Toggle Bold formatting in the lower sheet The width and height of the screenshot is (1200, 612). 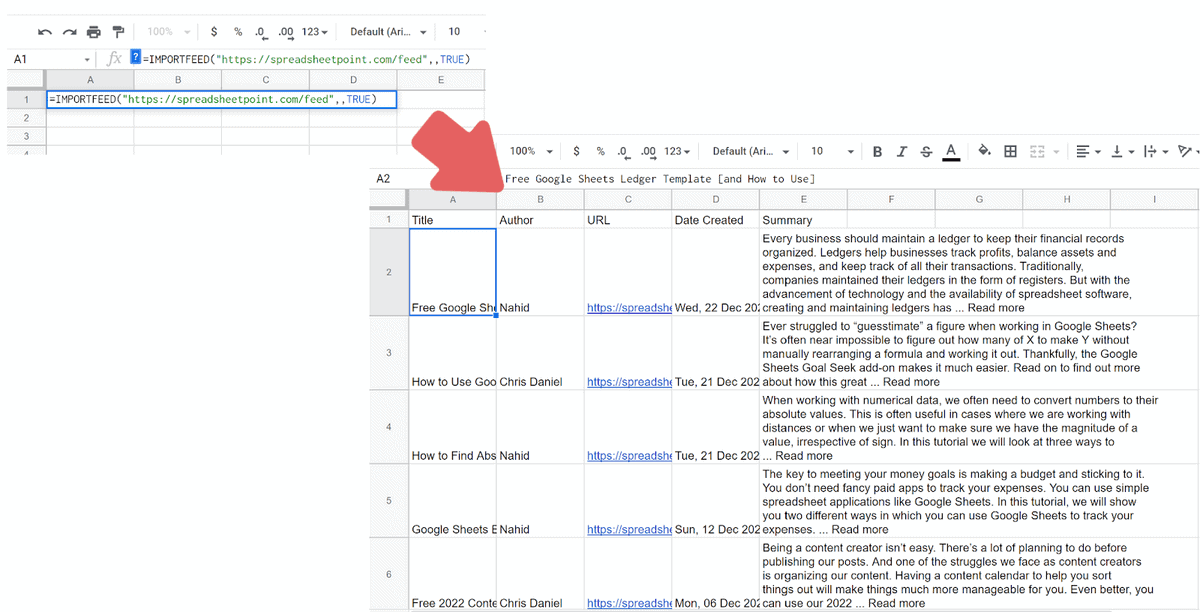click(877, 152)
